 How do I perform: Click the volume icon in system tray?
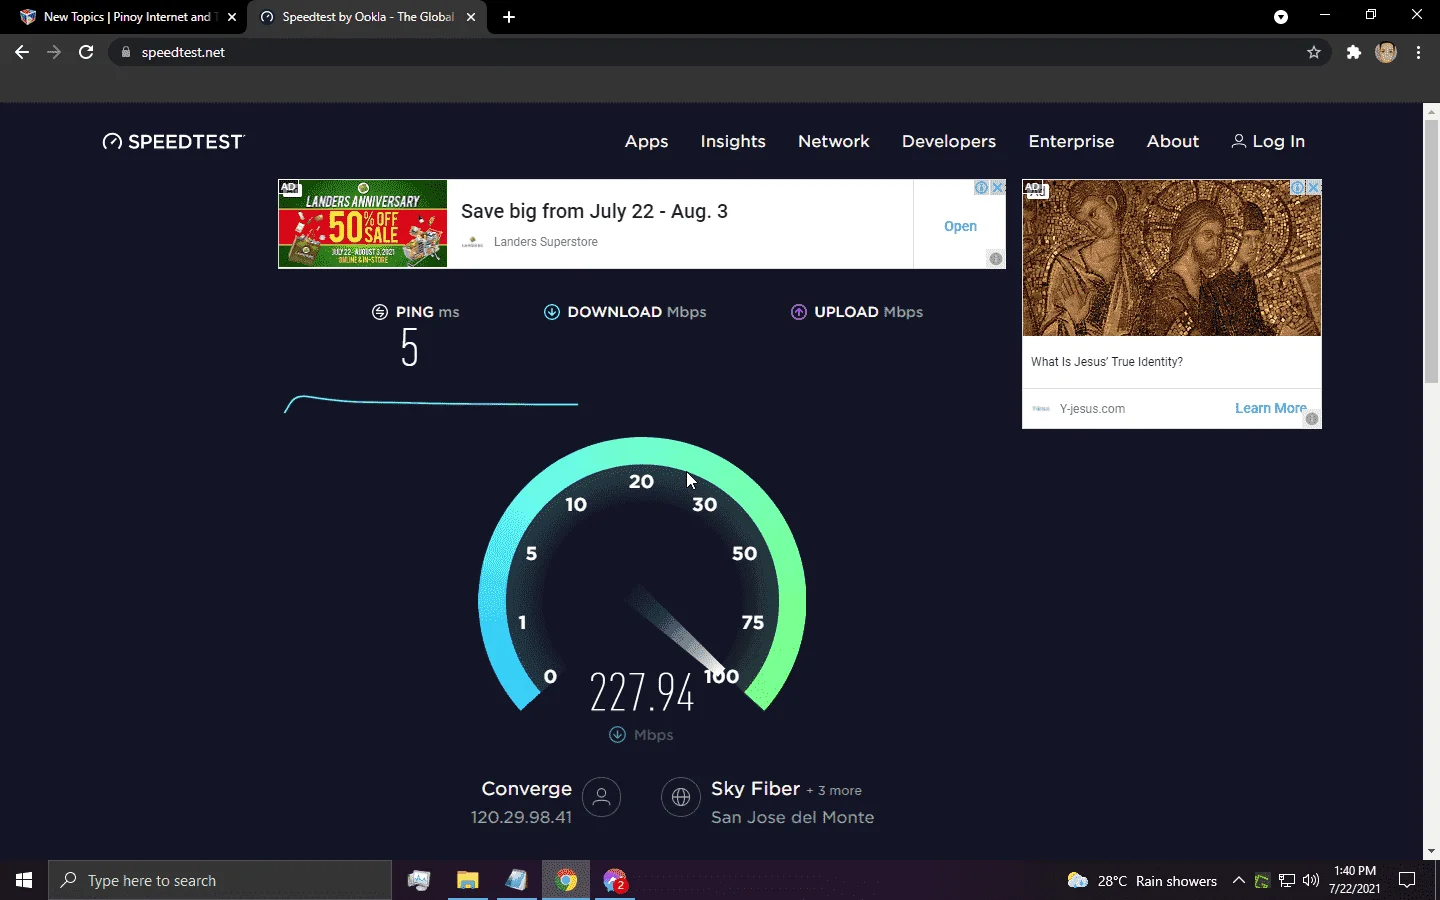point(1311,880)
